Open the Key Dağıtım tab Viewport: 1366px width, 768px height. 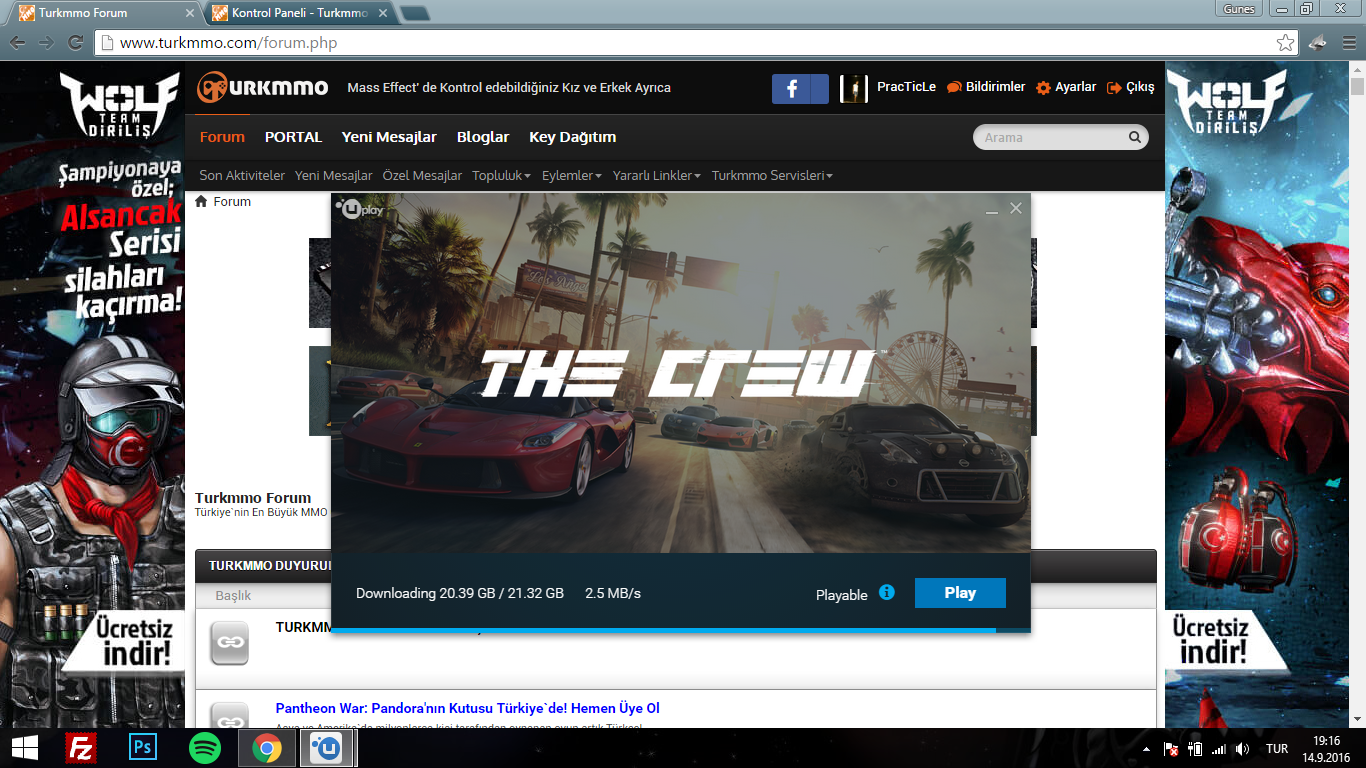(x=572, y=137)
